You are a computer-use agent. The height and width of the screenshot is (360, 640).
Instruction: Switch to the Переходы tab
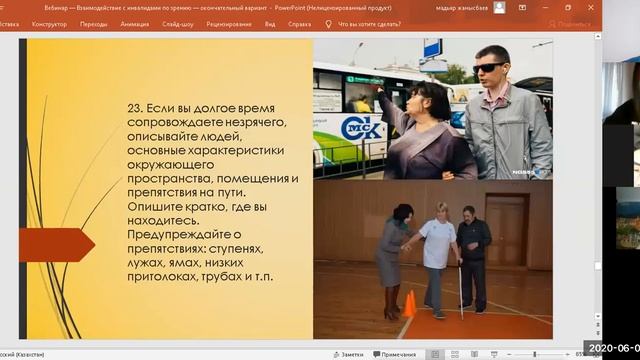click(x=93, y=24)
